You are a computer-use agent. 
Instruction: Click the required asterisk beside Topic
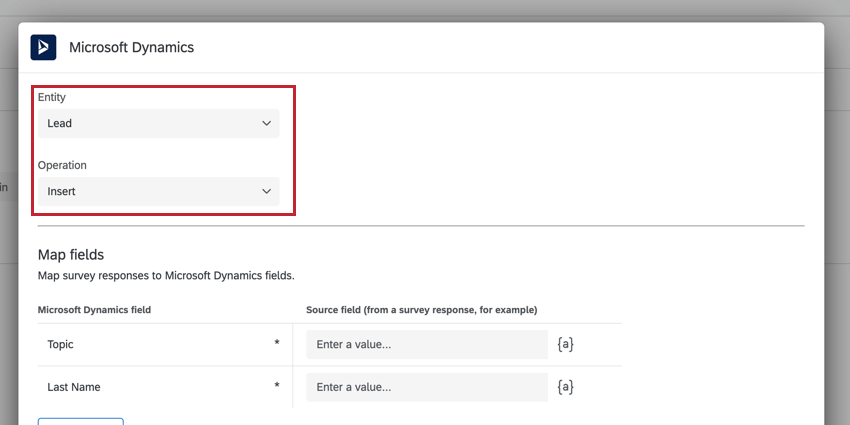click(x=277, y=343)
